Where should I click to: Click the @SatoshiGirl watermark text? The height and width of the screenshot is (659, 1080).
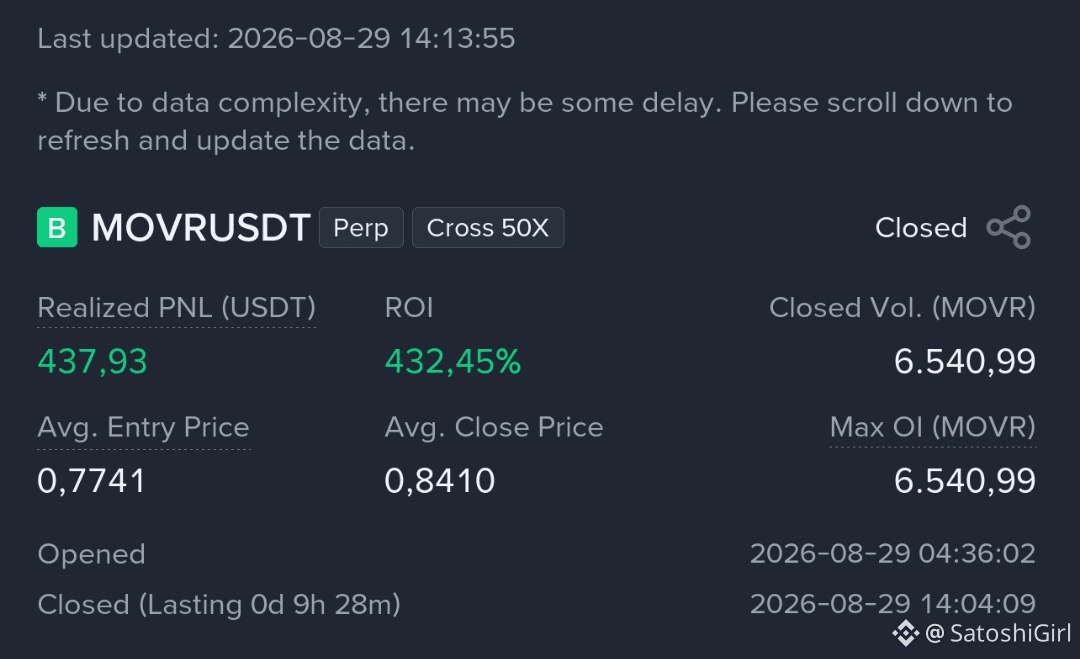pos(998,633)
